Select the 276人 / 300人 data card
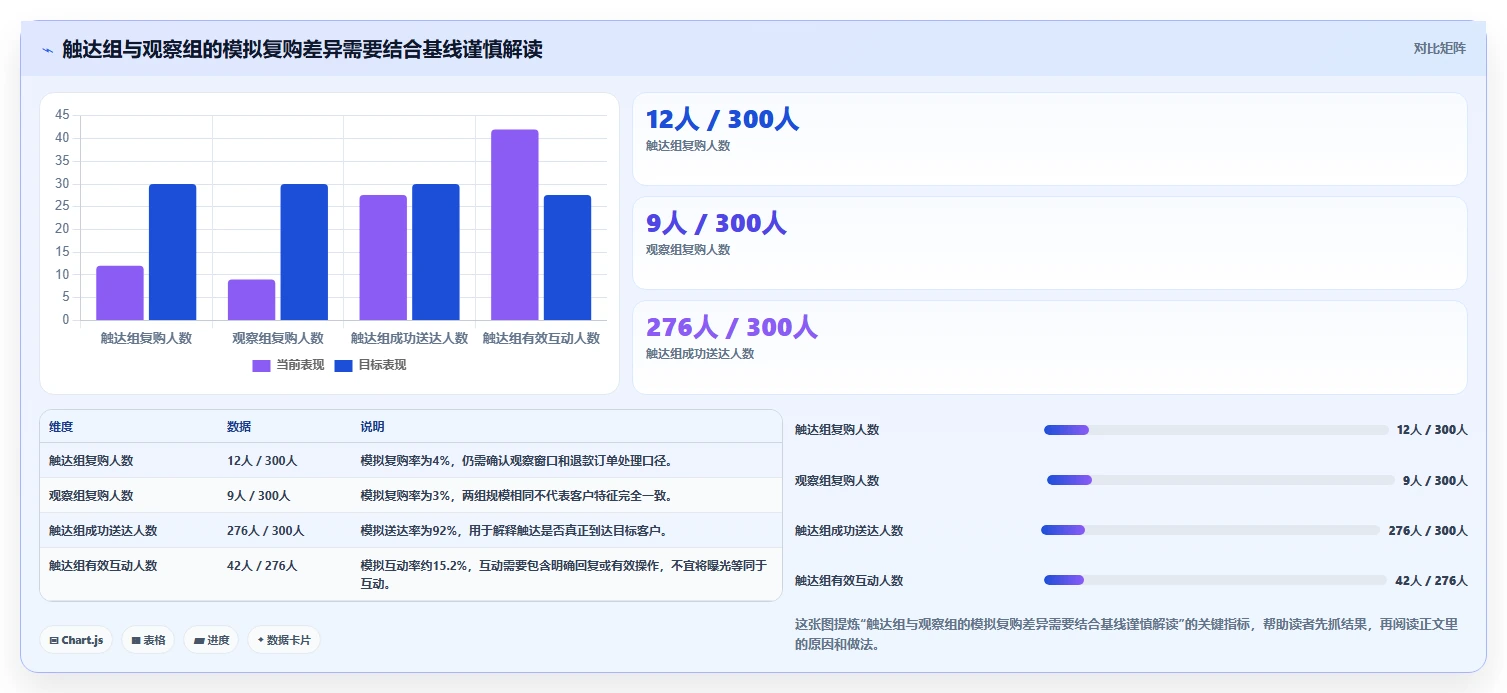 [1050, 347]
